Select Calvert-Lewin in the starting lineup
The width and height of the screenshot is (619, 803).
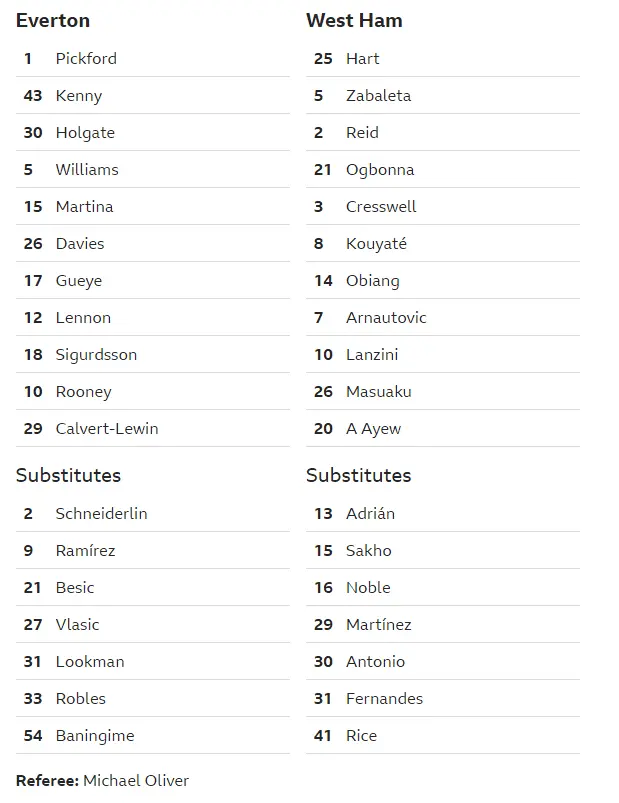pos(107,429)
